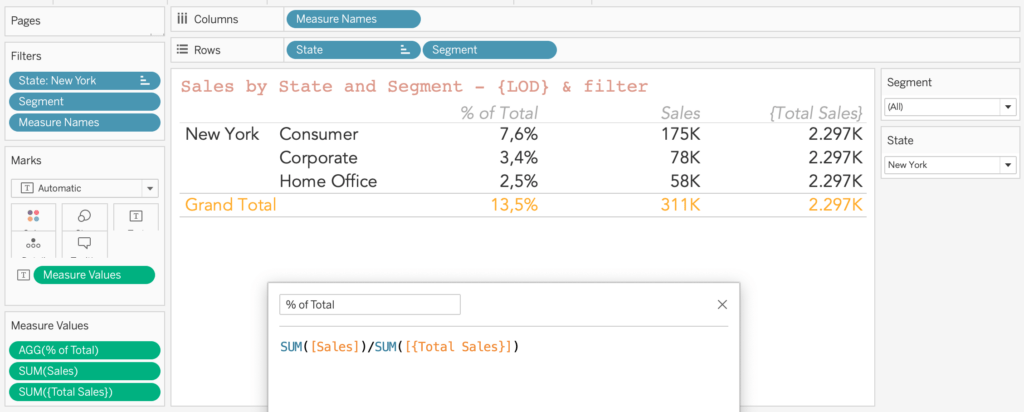Select the Segment pill on Rows shelf
The image size is (1024, 412).
[489, 49]
